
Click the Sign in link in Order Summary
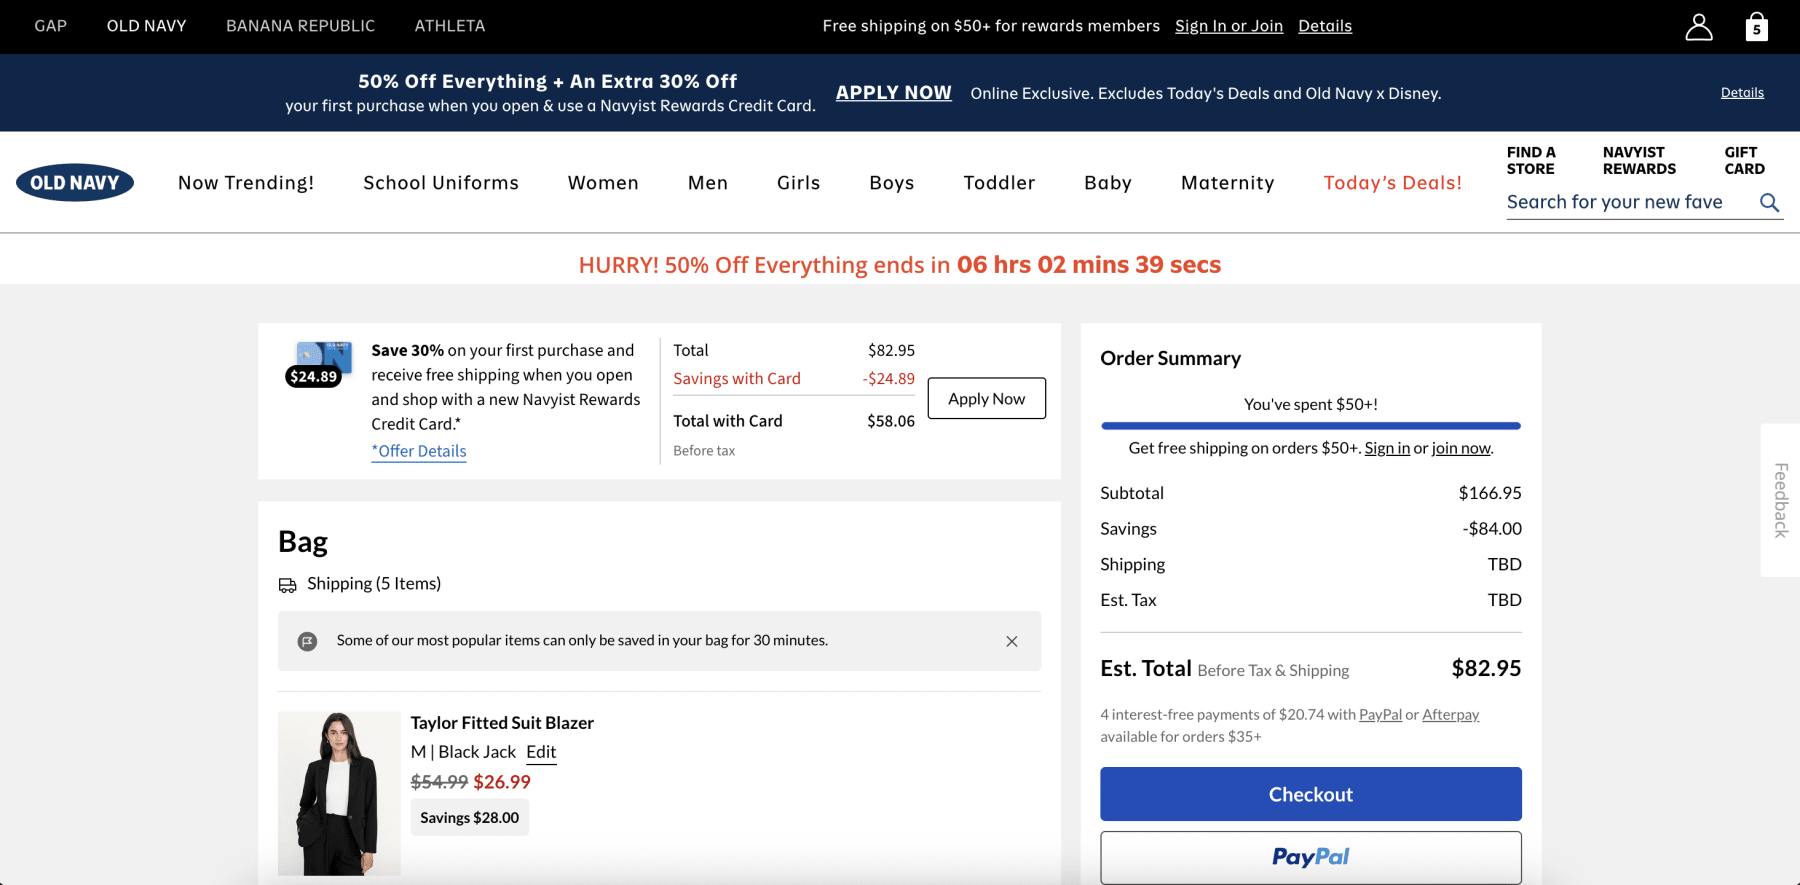click(1387, 449)
